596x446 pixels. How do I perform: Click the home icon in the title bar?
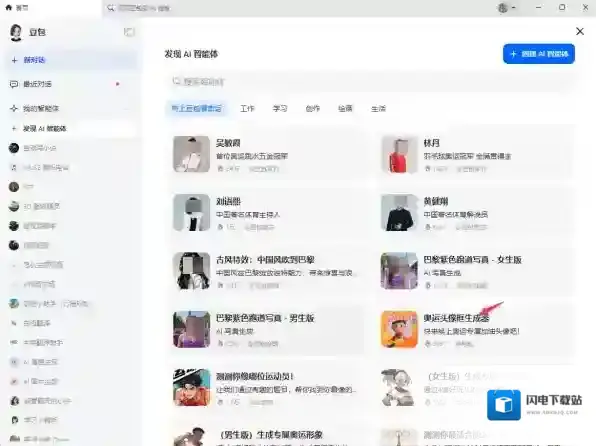[9, 8]
